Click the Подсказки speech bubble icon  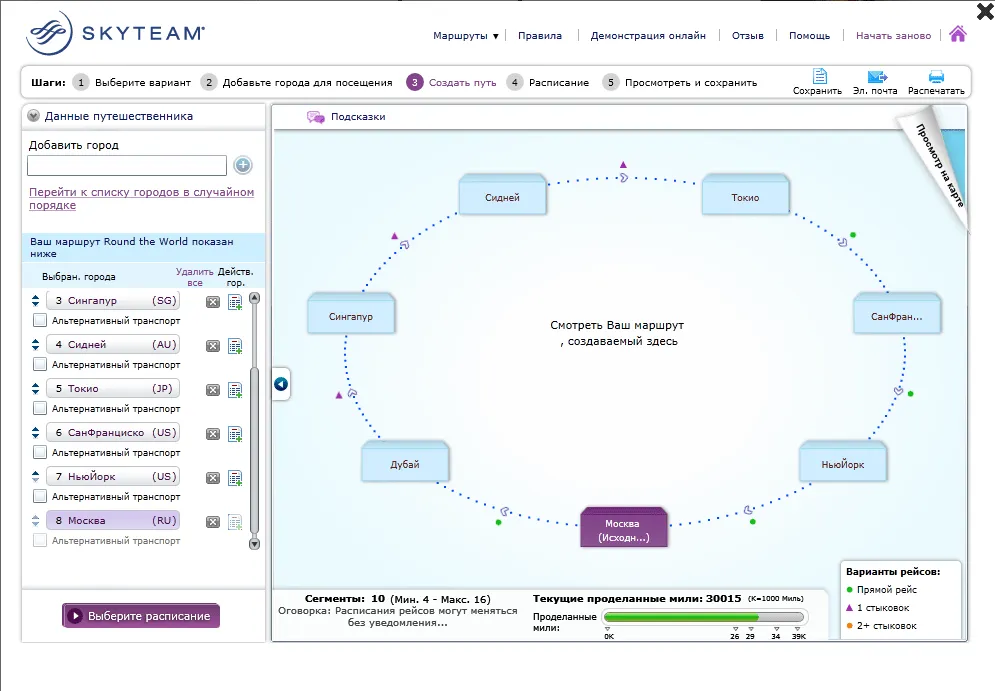(x=315, y=117)
